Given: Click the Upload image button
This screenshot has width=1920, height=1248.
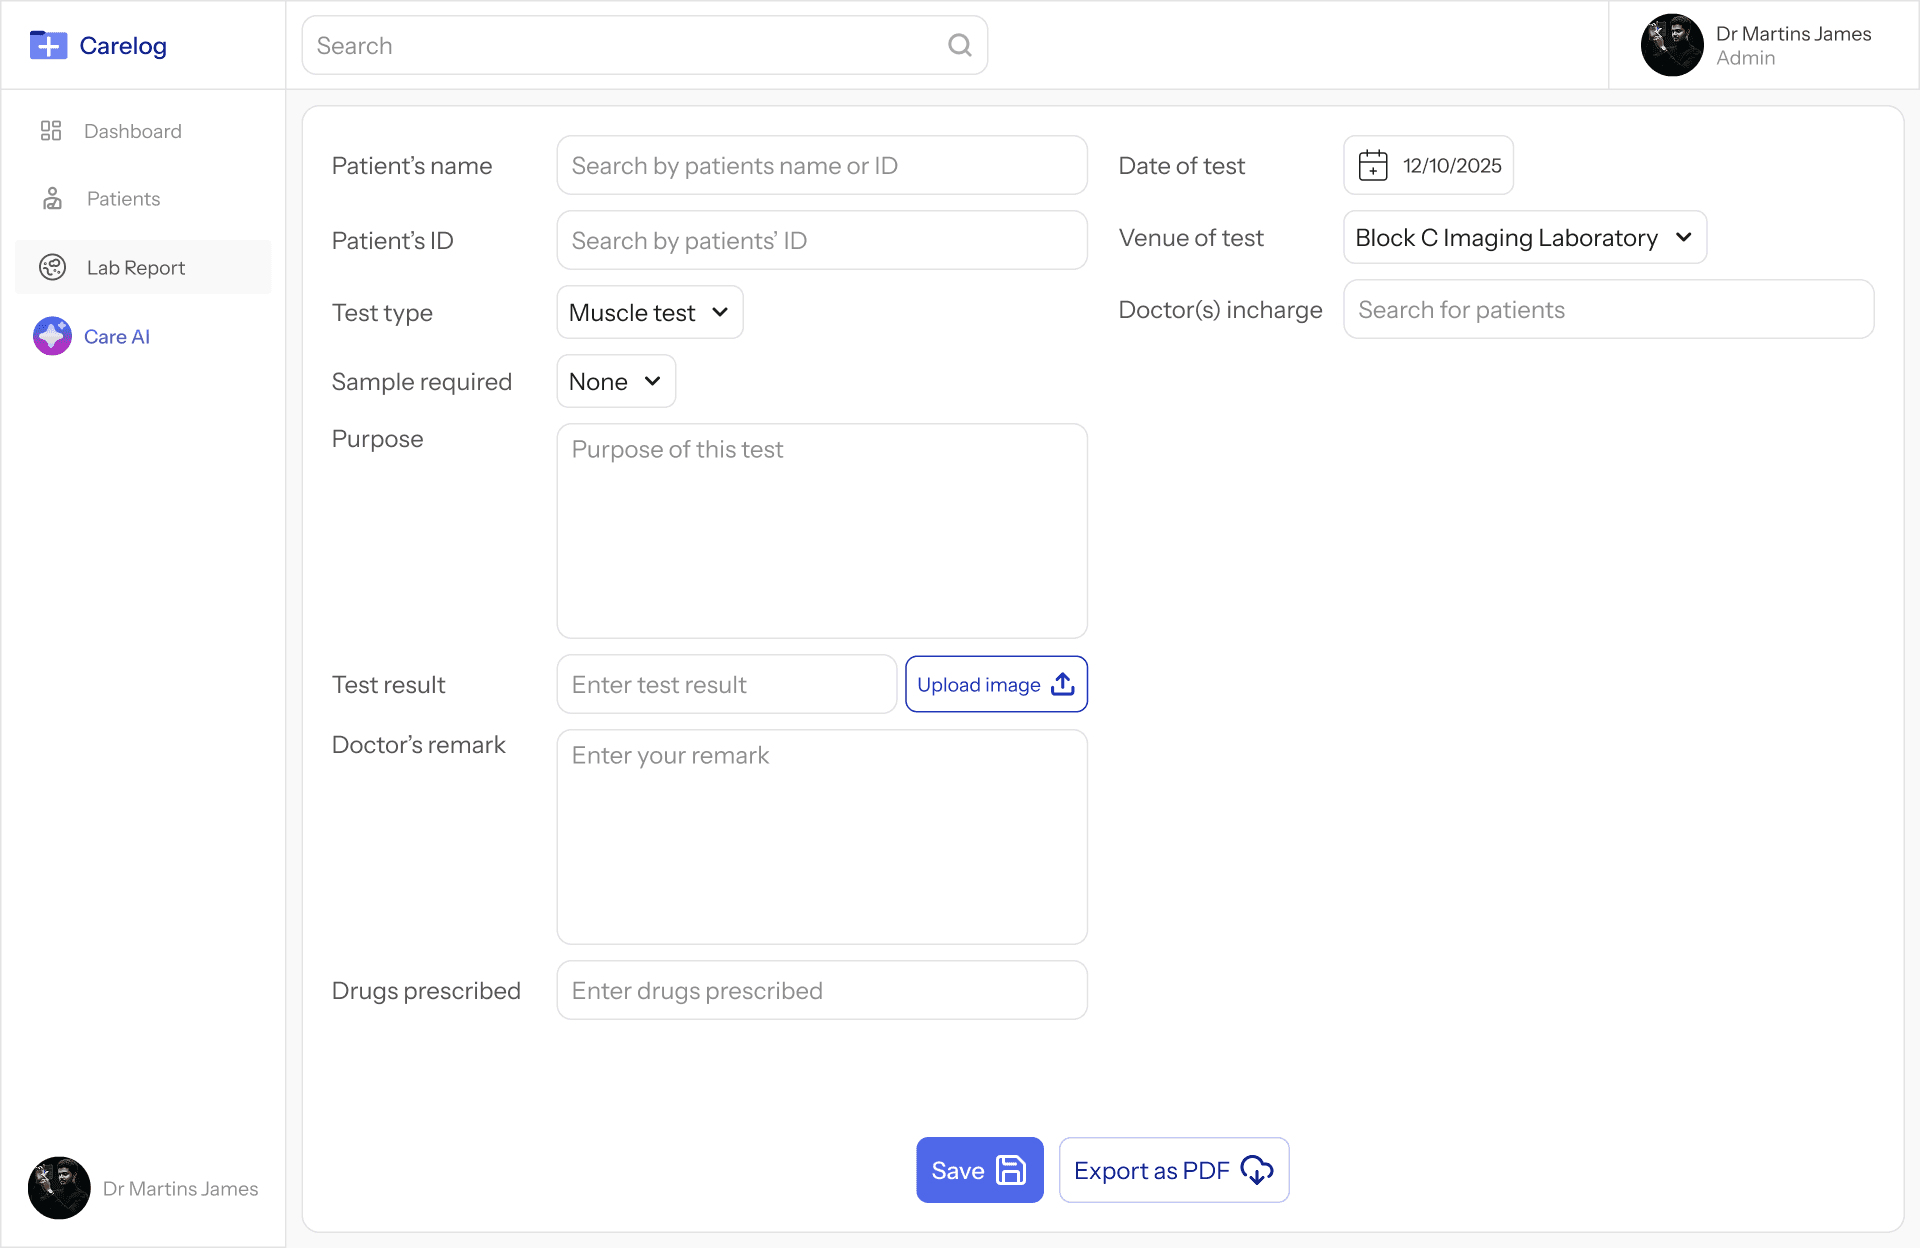Looking at the screenshot, I should click(x=995, y=684).
